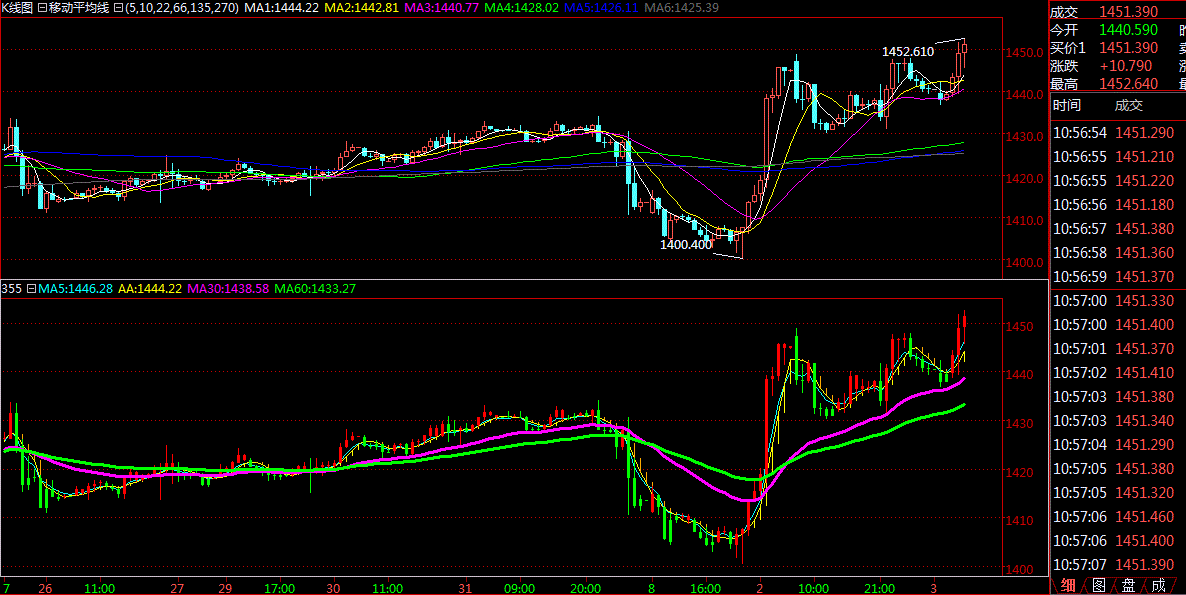Click the 1452.610 high price marker
Image resolution: width=1186 pixels, height=595 pixels.
click(907, 52)
